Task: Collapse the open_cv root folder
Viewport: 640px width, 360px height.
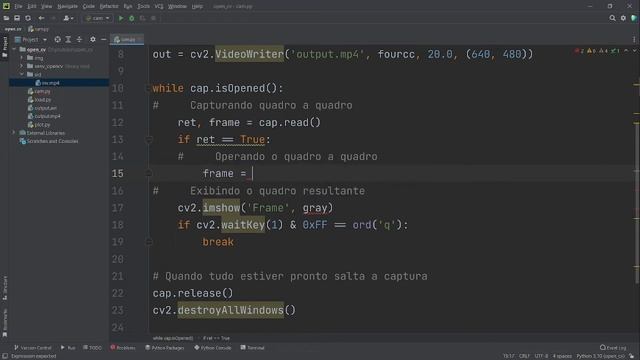Action: pos(15,49)
